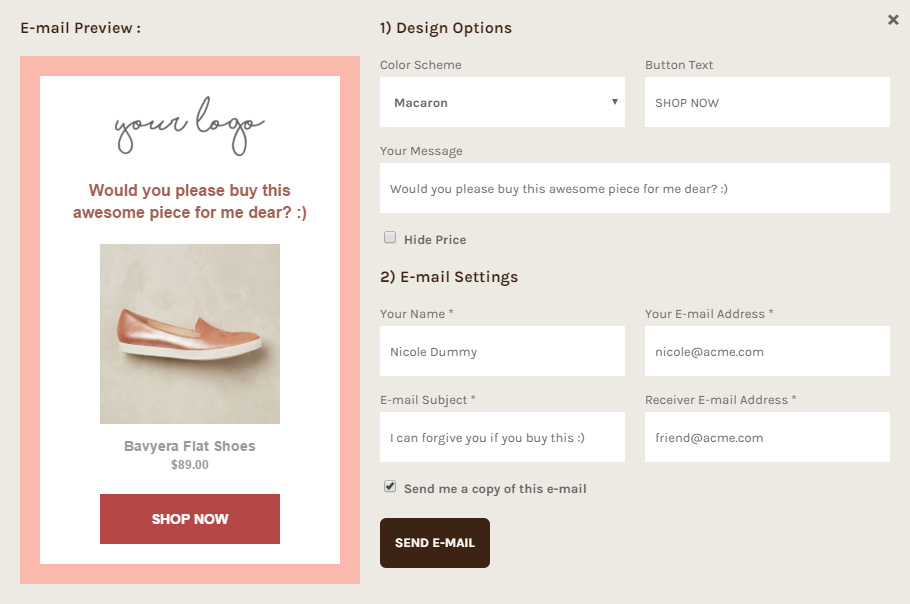Click the pink border of e-mail preview

tap(30, 320)
